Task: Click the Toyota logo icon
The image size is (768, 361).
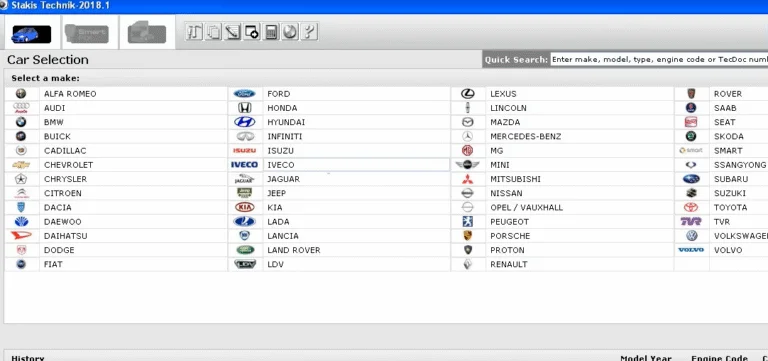Action: tap(691, 207)
